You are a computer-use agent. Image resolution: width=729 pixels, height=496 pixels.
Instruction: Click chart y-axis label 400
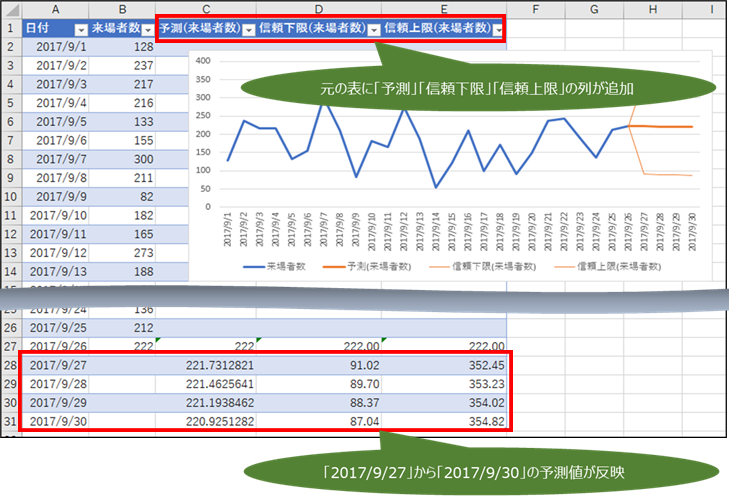click(203, 60)
